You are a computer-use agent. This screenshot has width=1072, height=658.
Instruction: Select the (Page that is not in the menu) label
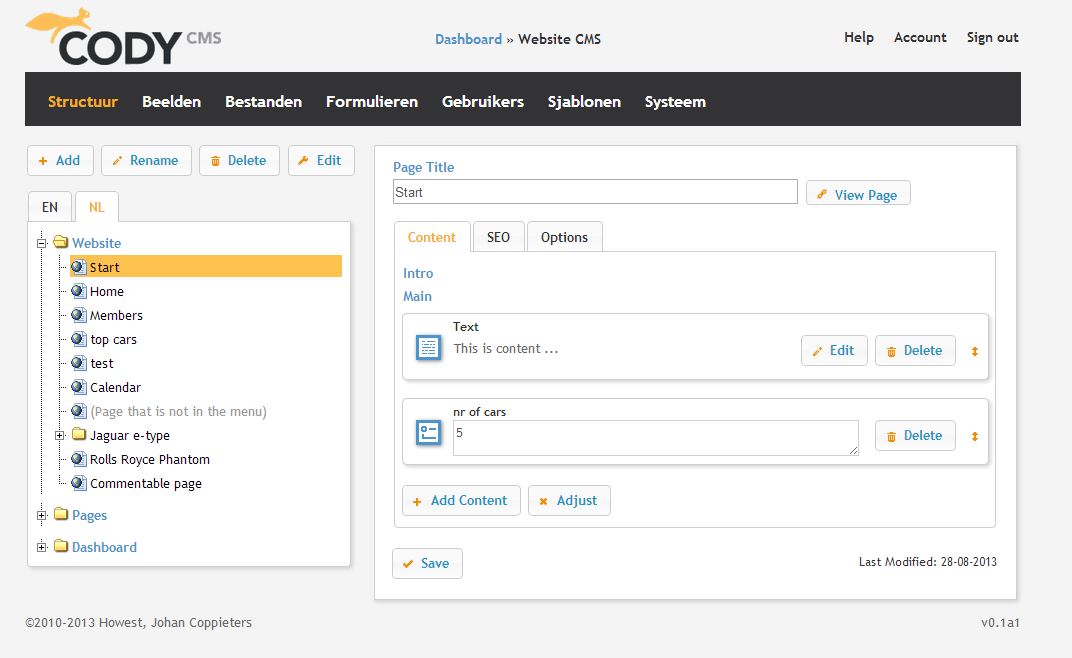tap(178, 411)
